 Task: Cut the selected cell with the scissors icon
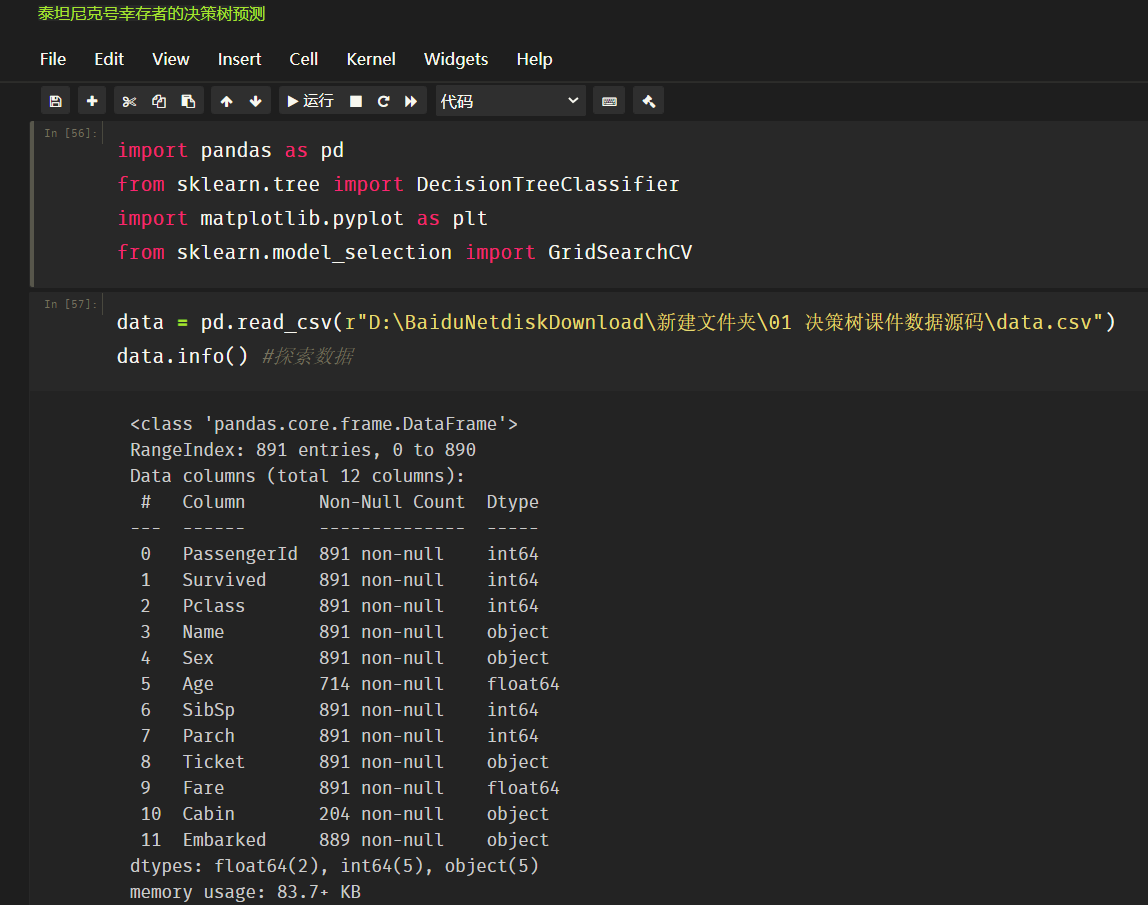127,100
